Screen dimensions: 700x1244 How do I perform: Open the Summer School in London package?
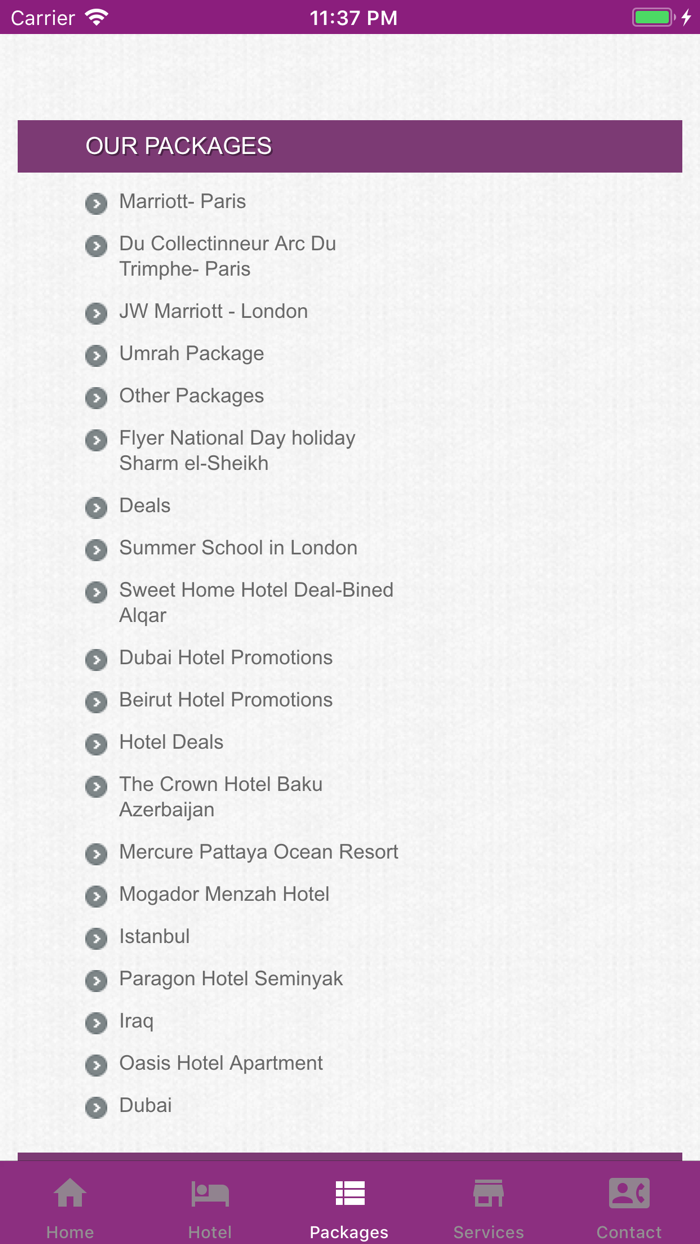point(238,548)
